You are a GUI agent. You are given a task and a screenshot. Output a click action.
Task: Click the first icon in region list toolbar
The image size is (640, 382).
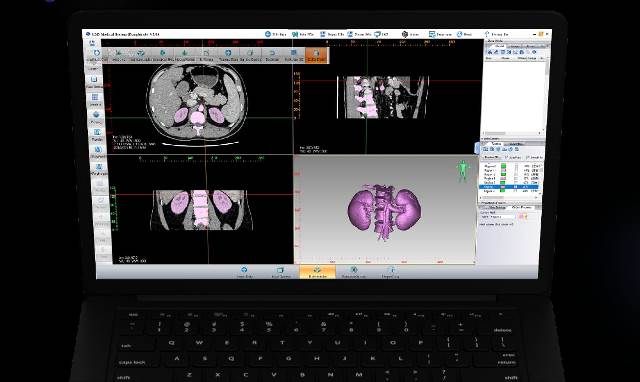(486, 149)
